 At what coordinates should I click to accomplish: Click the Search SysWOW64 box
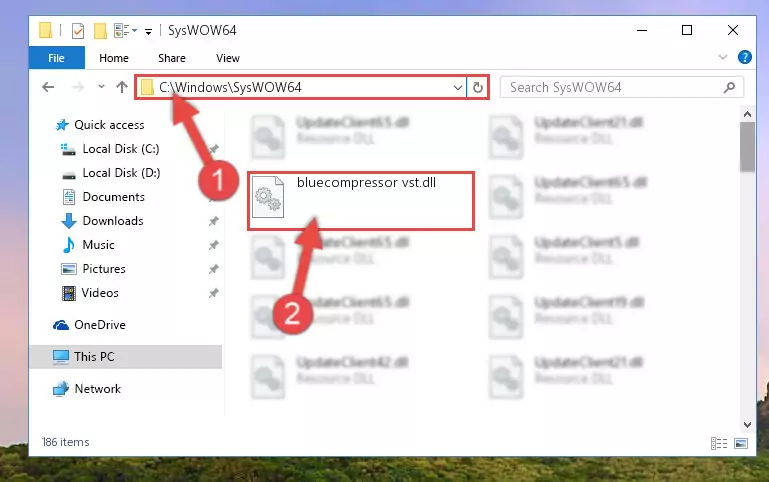coord(621,87)
